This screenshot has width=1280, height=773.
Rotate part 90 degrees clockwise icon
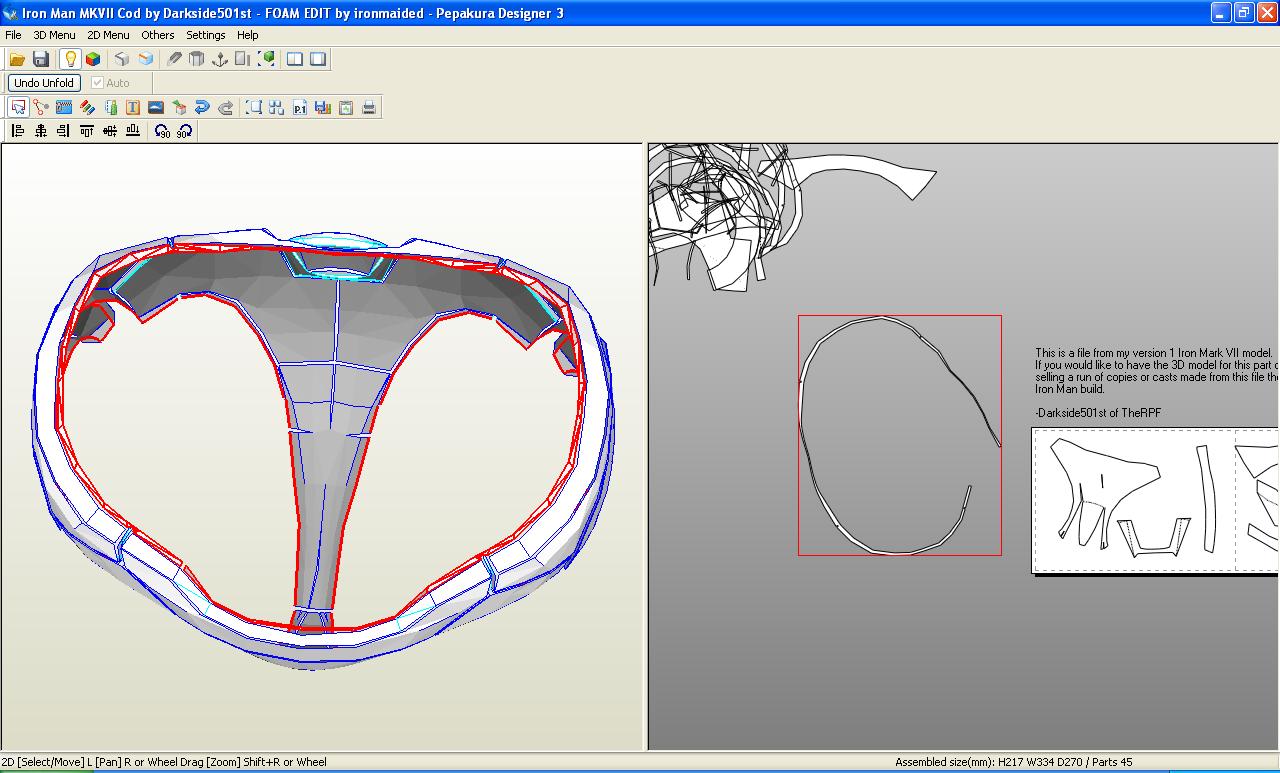pyautogui.click(x=185, y=131)
